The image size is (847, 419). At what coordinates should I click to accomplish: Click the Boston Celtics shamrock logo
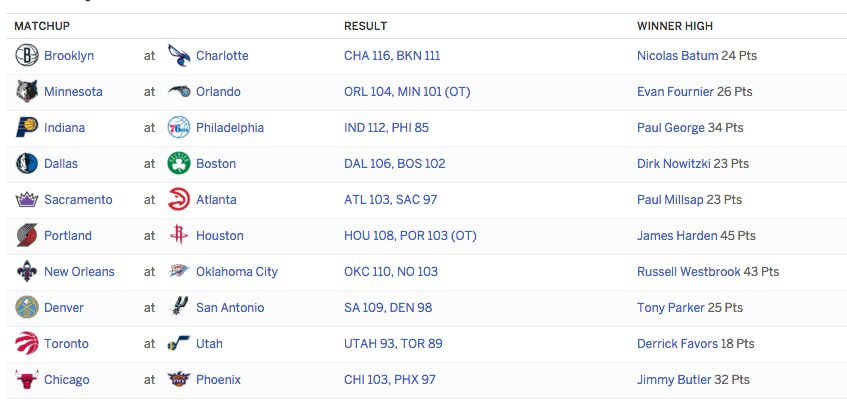click(179, 164)
